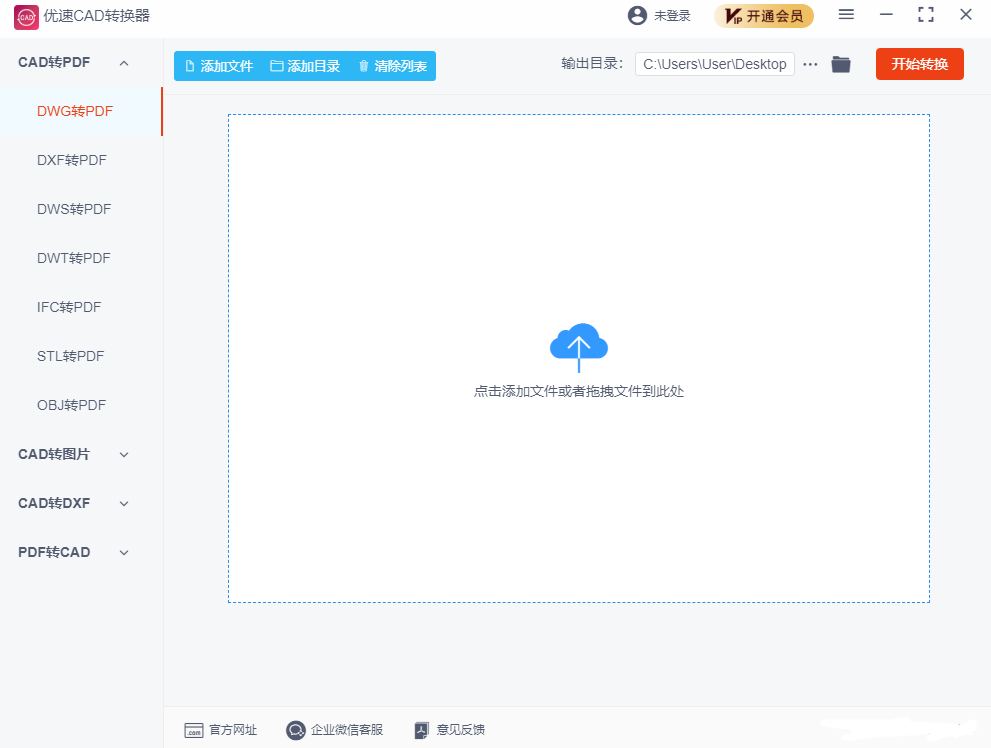Collapse the CAD转PDF section
This screenshot has width=991, height=748.
point(124,63)
